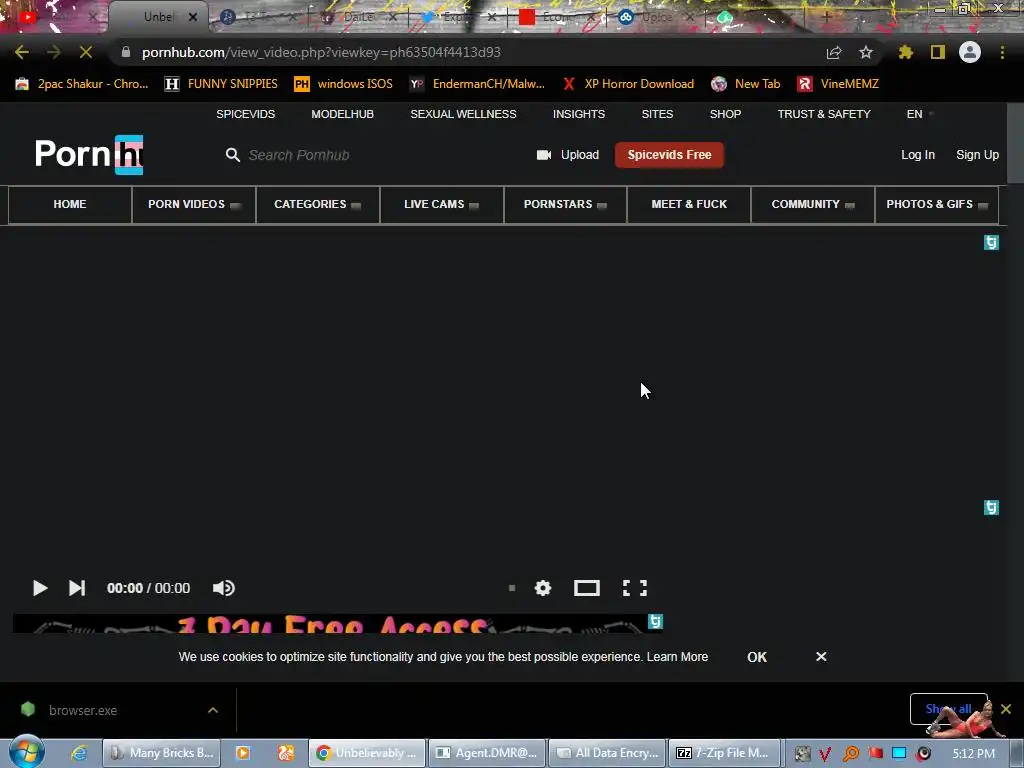Click the Spicevids Free button
This screenshot has height=768, width=1024.
(669, 155)
